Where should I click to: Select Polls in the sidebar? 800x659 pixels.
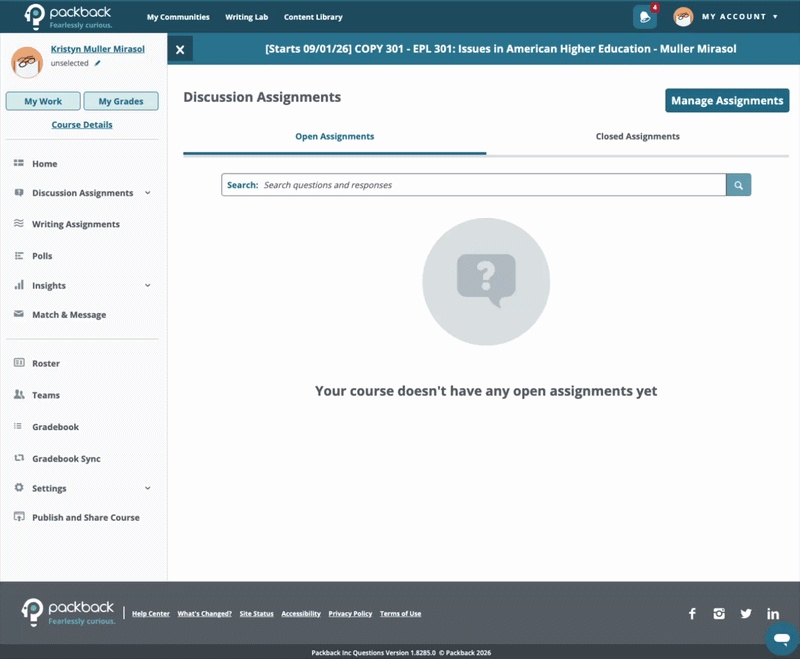(x=42, y=256)
